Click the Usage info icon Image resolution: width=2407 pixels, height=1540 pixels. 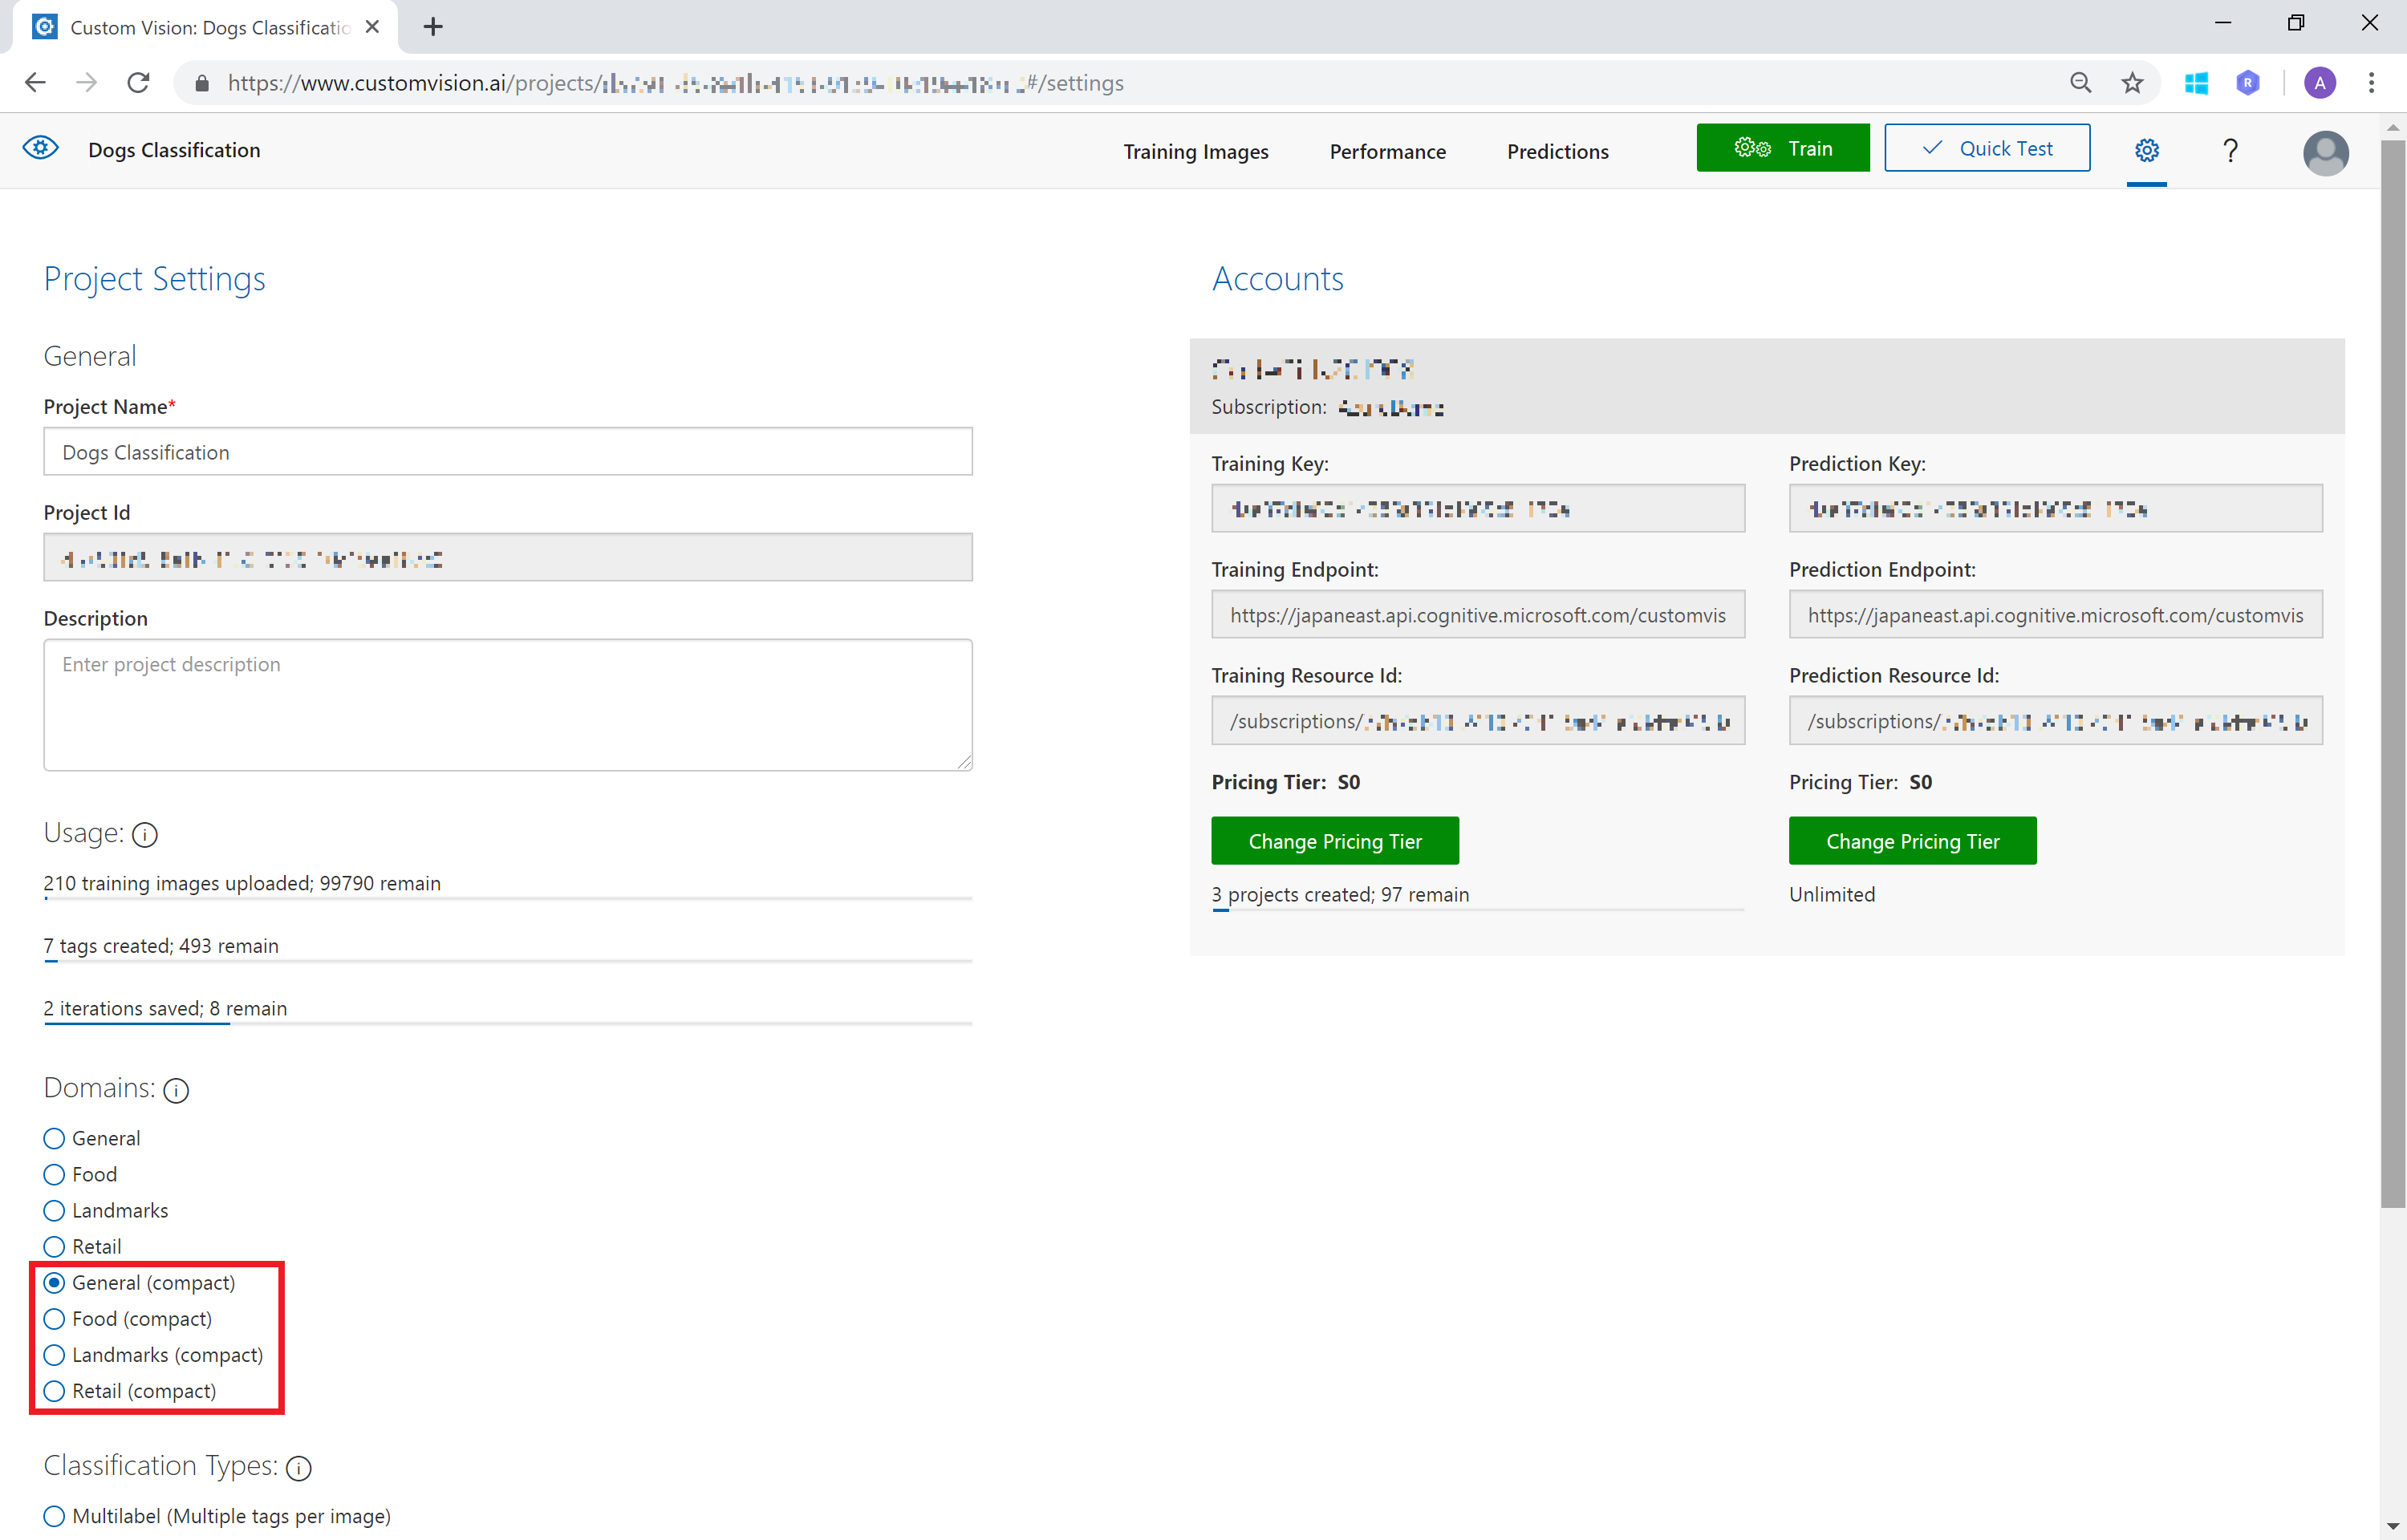click(x=145, y=834)
